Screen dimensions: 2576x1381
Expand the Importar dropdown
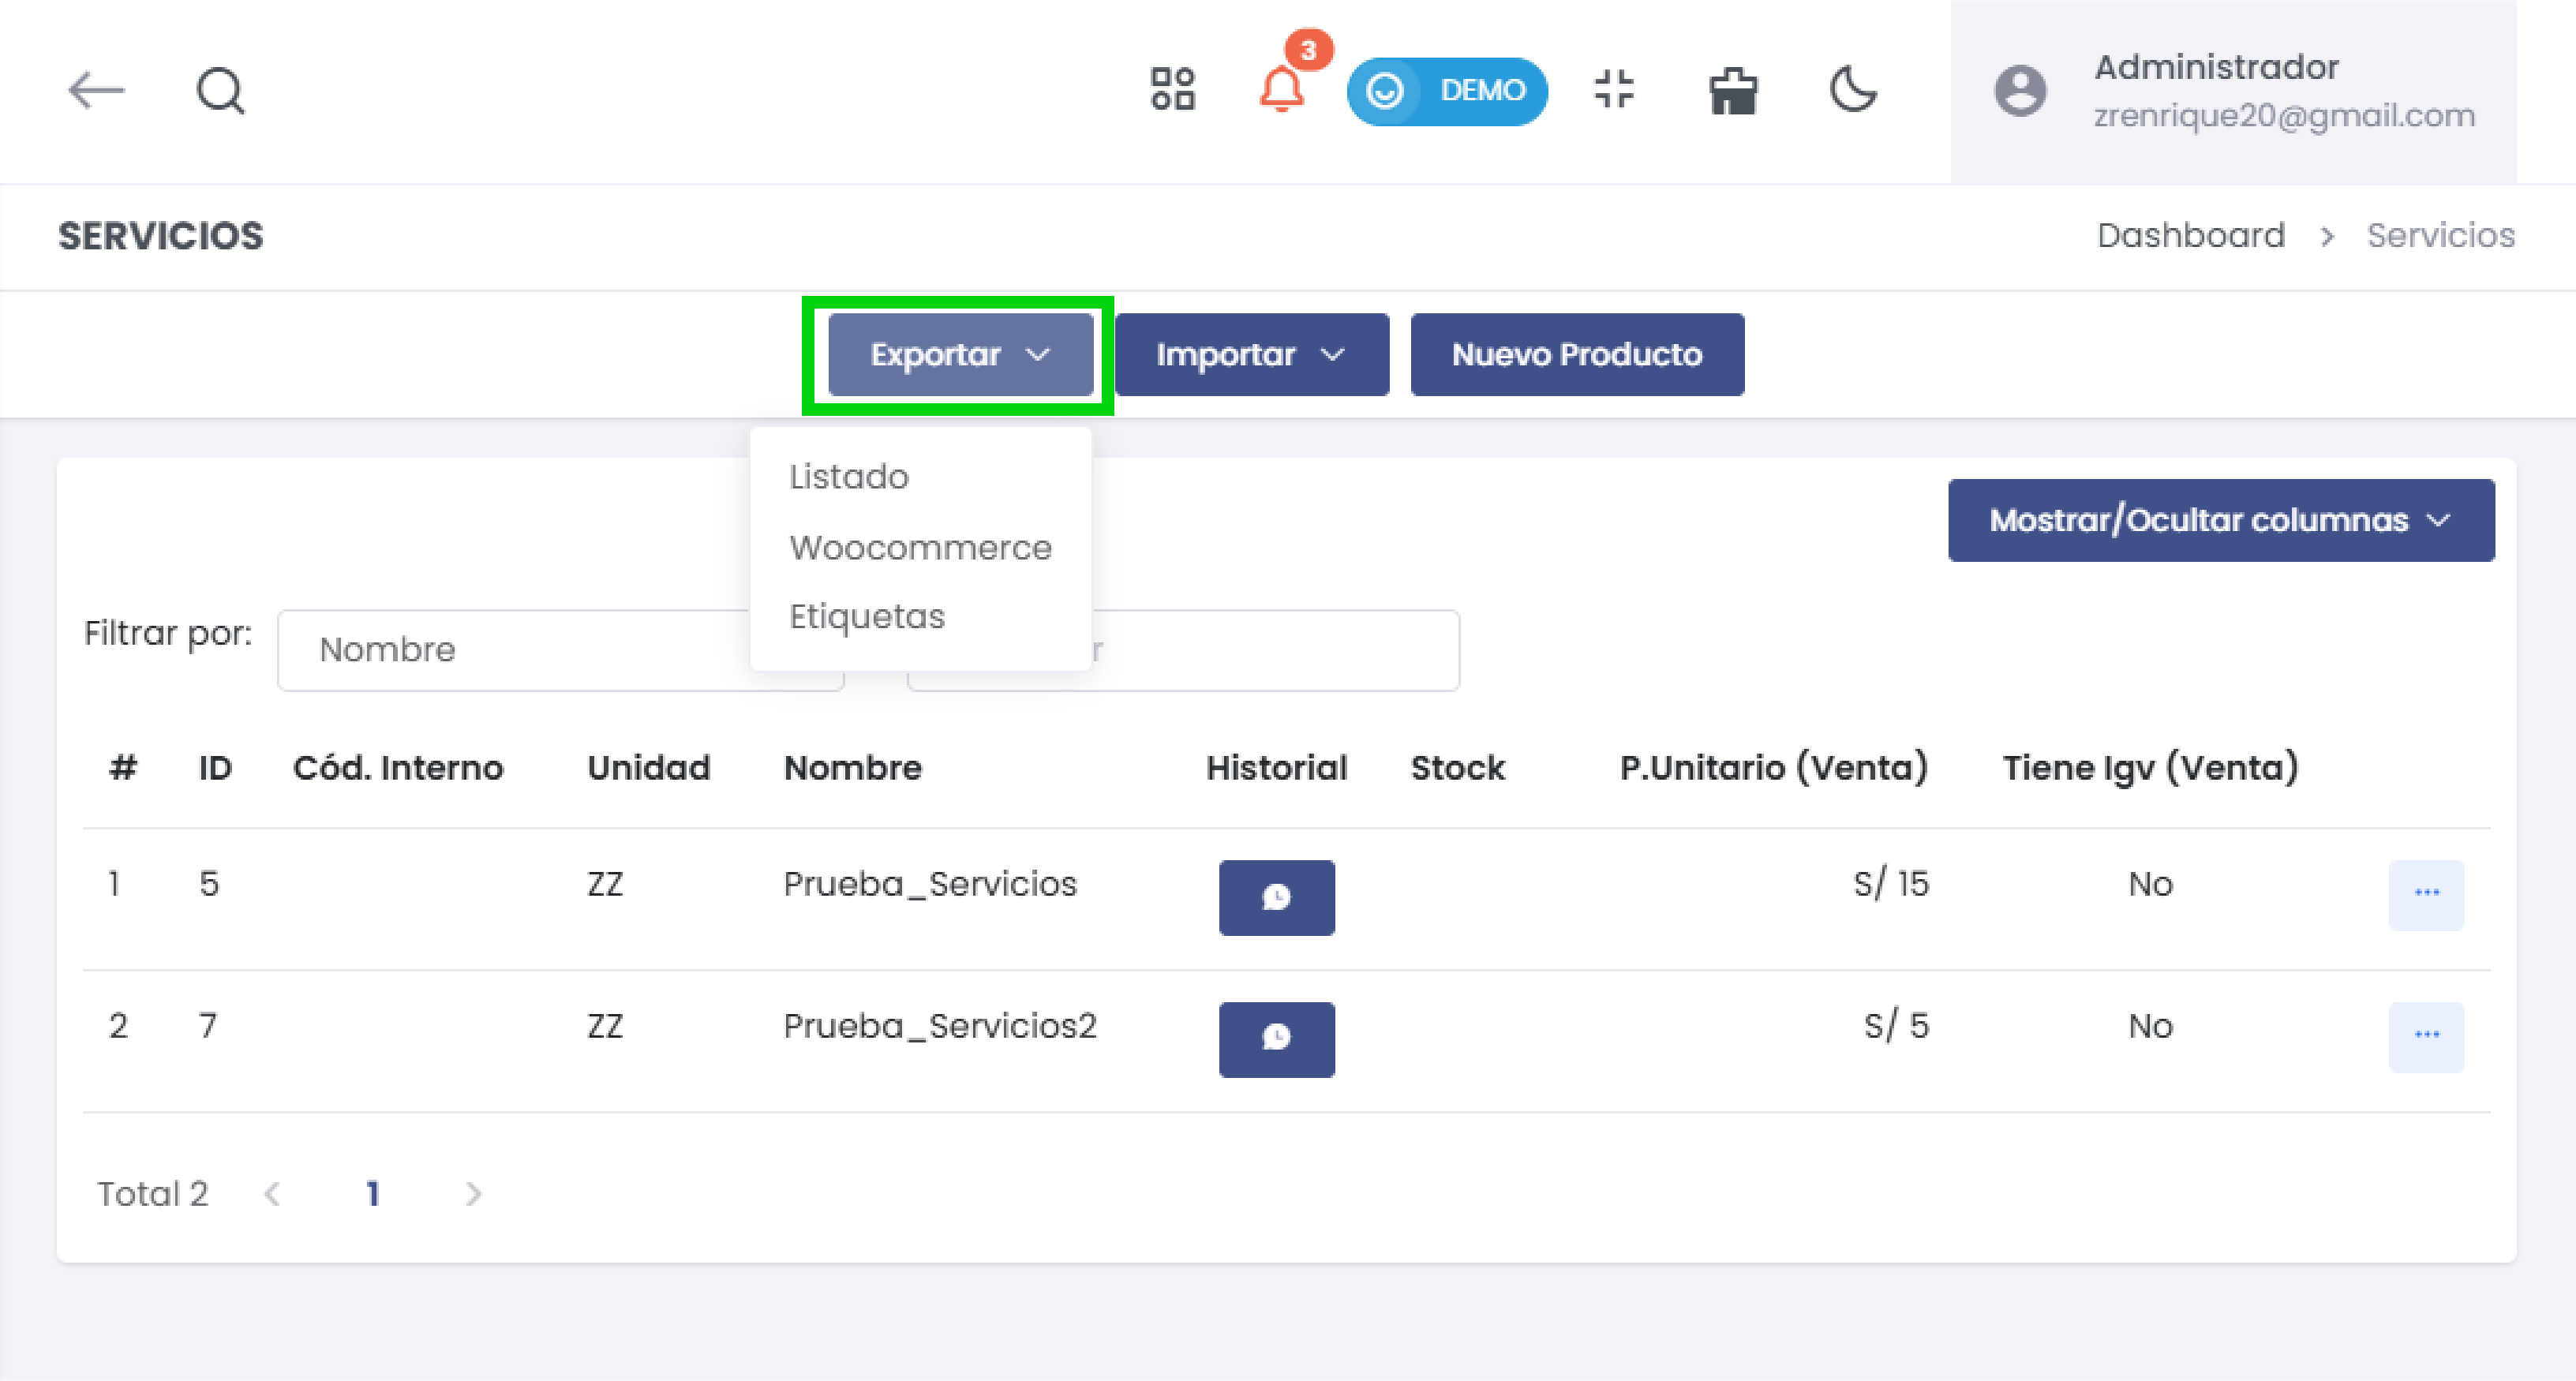pos(1251,354)
